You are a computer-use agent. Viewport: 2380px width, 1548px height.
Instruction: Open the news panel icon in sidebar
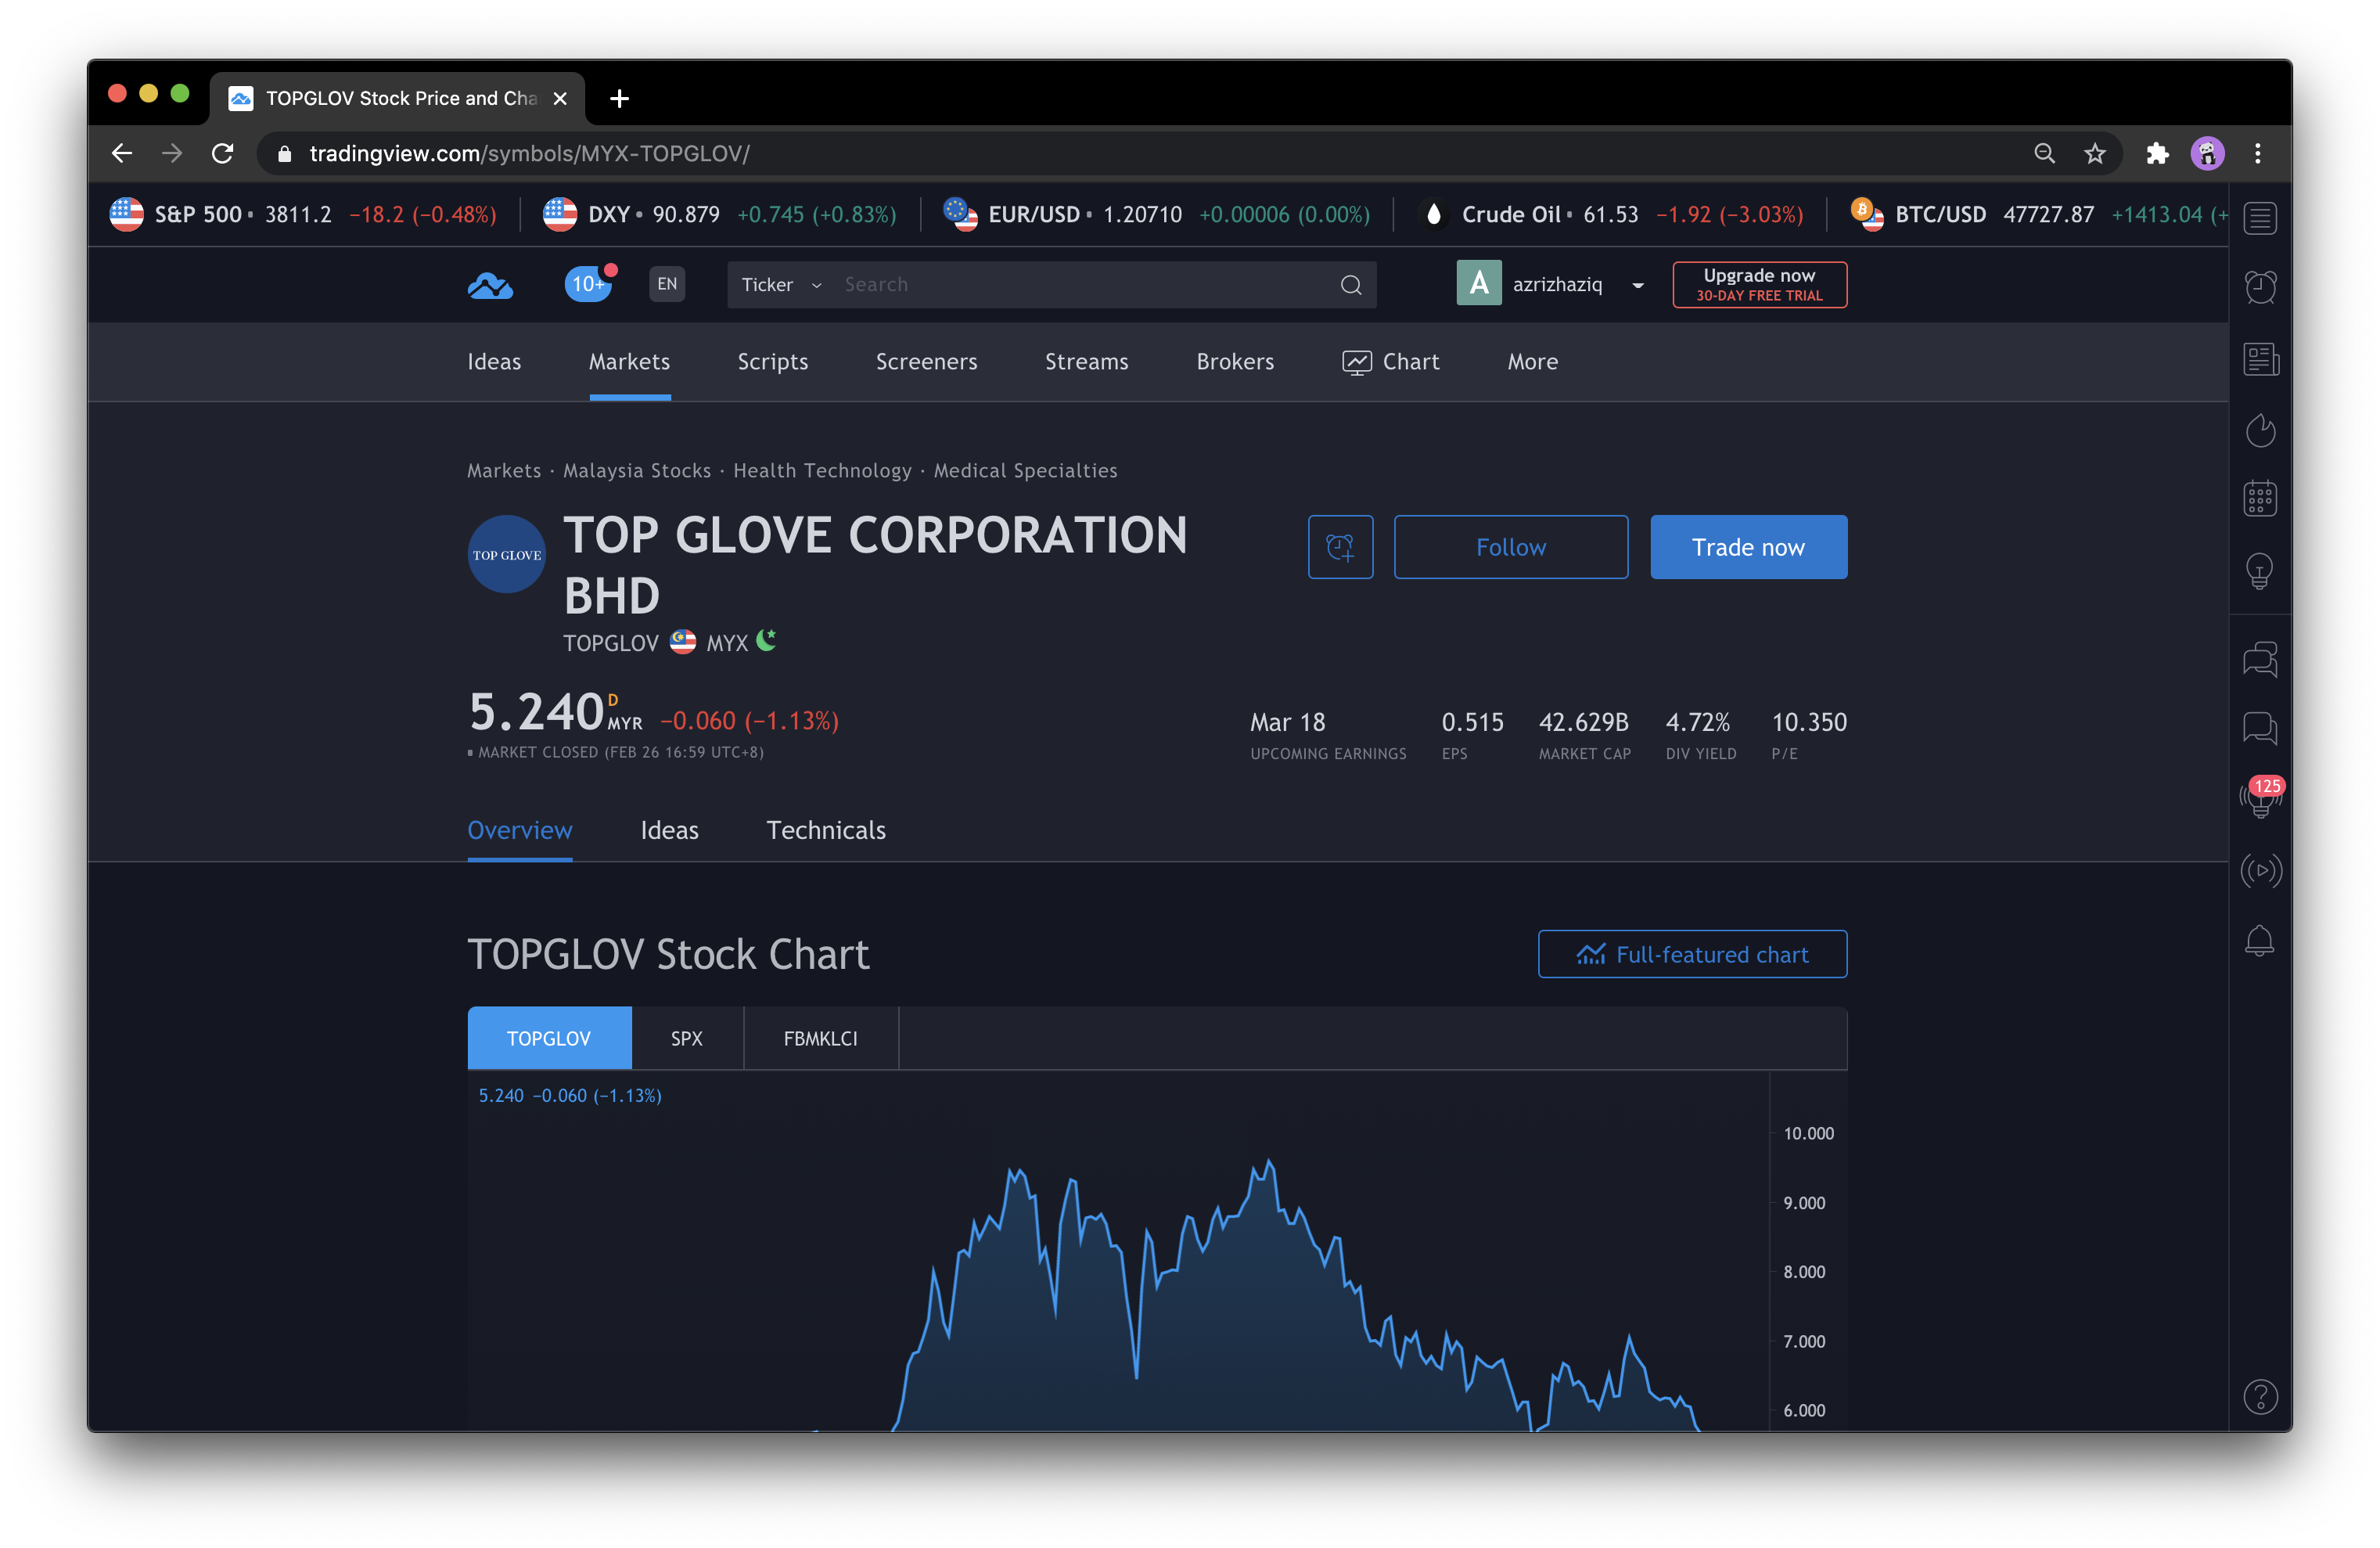coord(2260,359)
